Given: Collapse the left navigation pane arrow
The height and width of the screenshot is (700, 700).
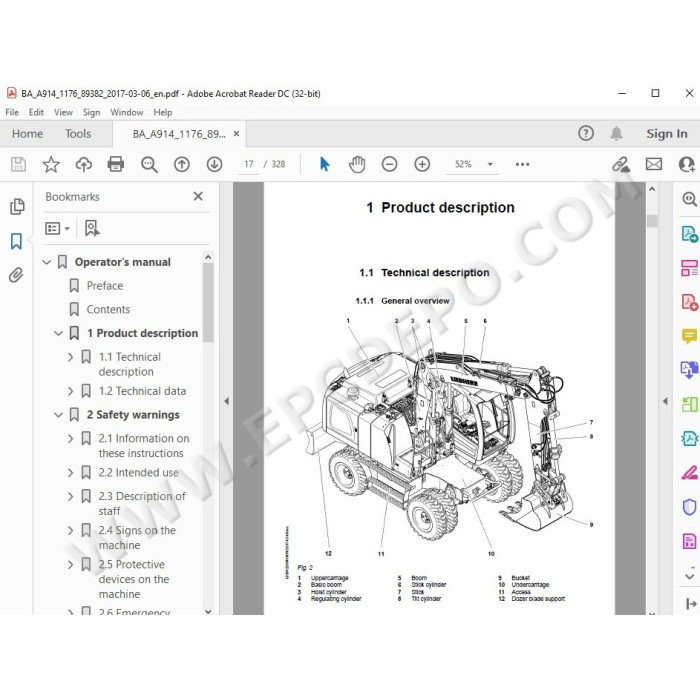Looking at the screenshot, I should pos(226,401).
